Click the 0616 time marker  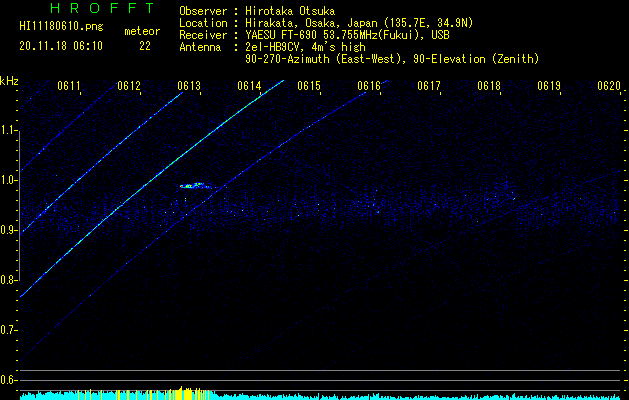369,86
